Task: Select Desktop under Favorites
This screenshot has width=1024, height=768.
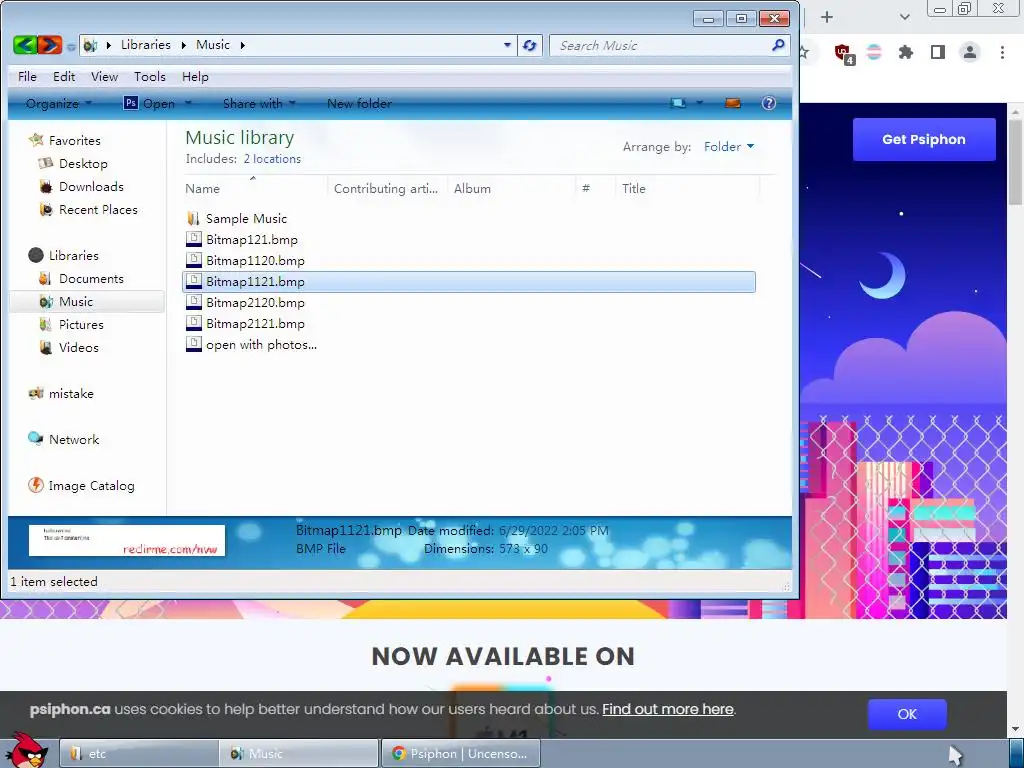Action: click(x=83, y=163)
